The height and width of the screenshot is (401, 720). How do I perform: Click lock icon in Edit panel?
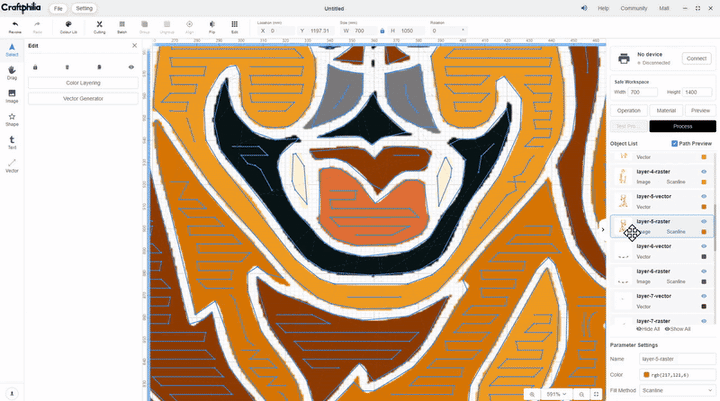35,67
